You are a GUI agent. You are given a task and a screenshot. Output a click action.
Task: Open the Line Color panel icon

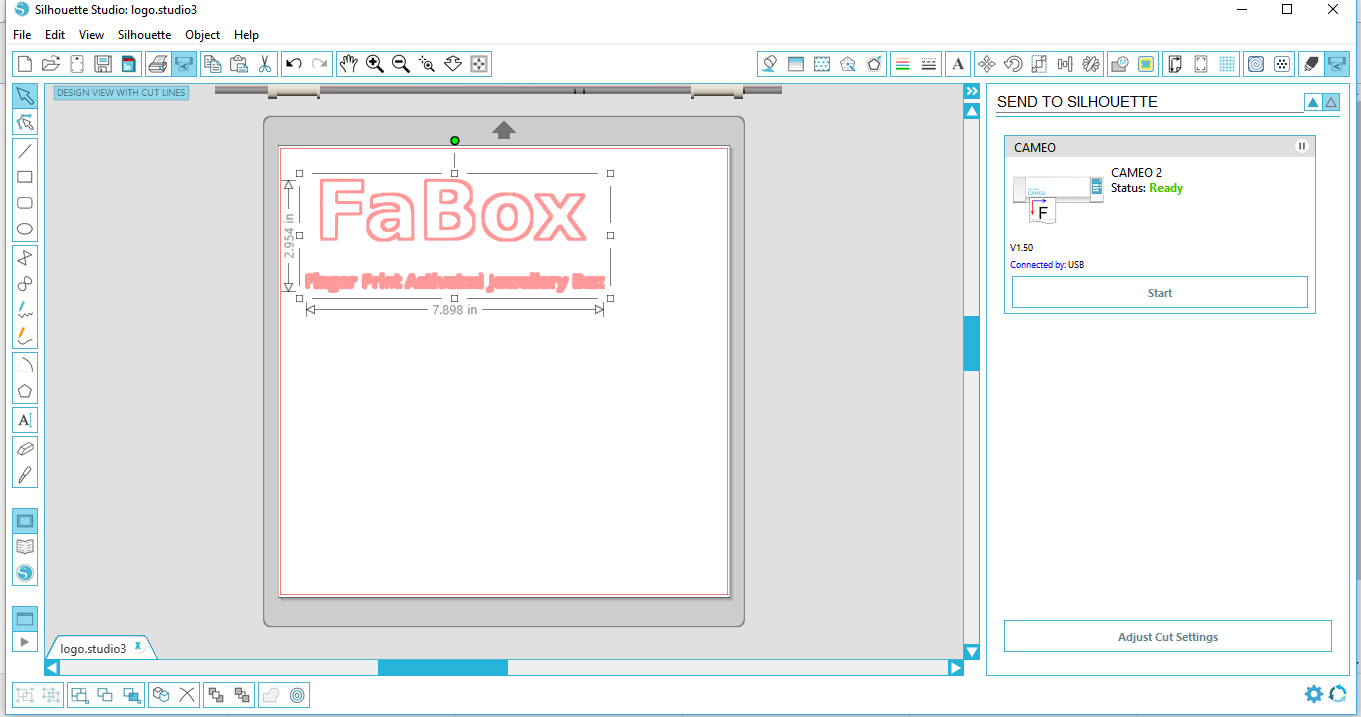[x=903, y=64]
